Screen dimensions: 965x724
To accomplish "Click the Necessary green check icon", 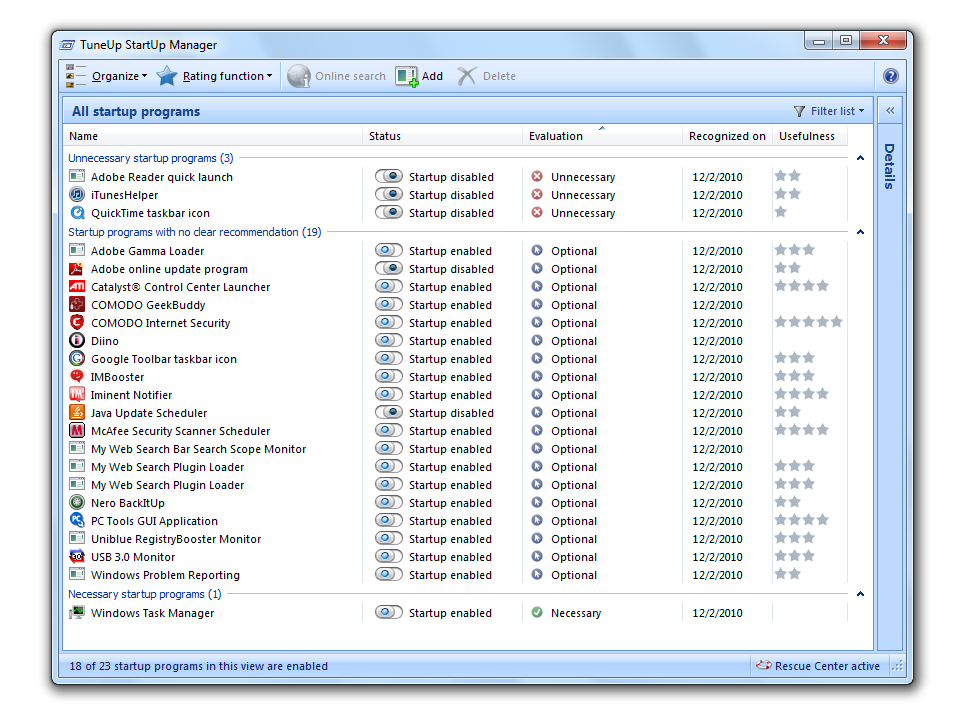I will 537,613.
